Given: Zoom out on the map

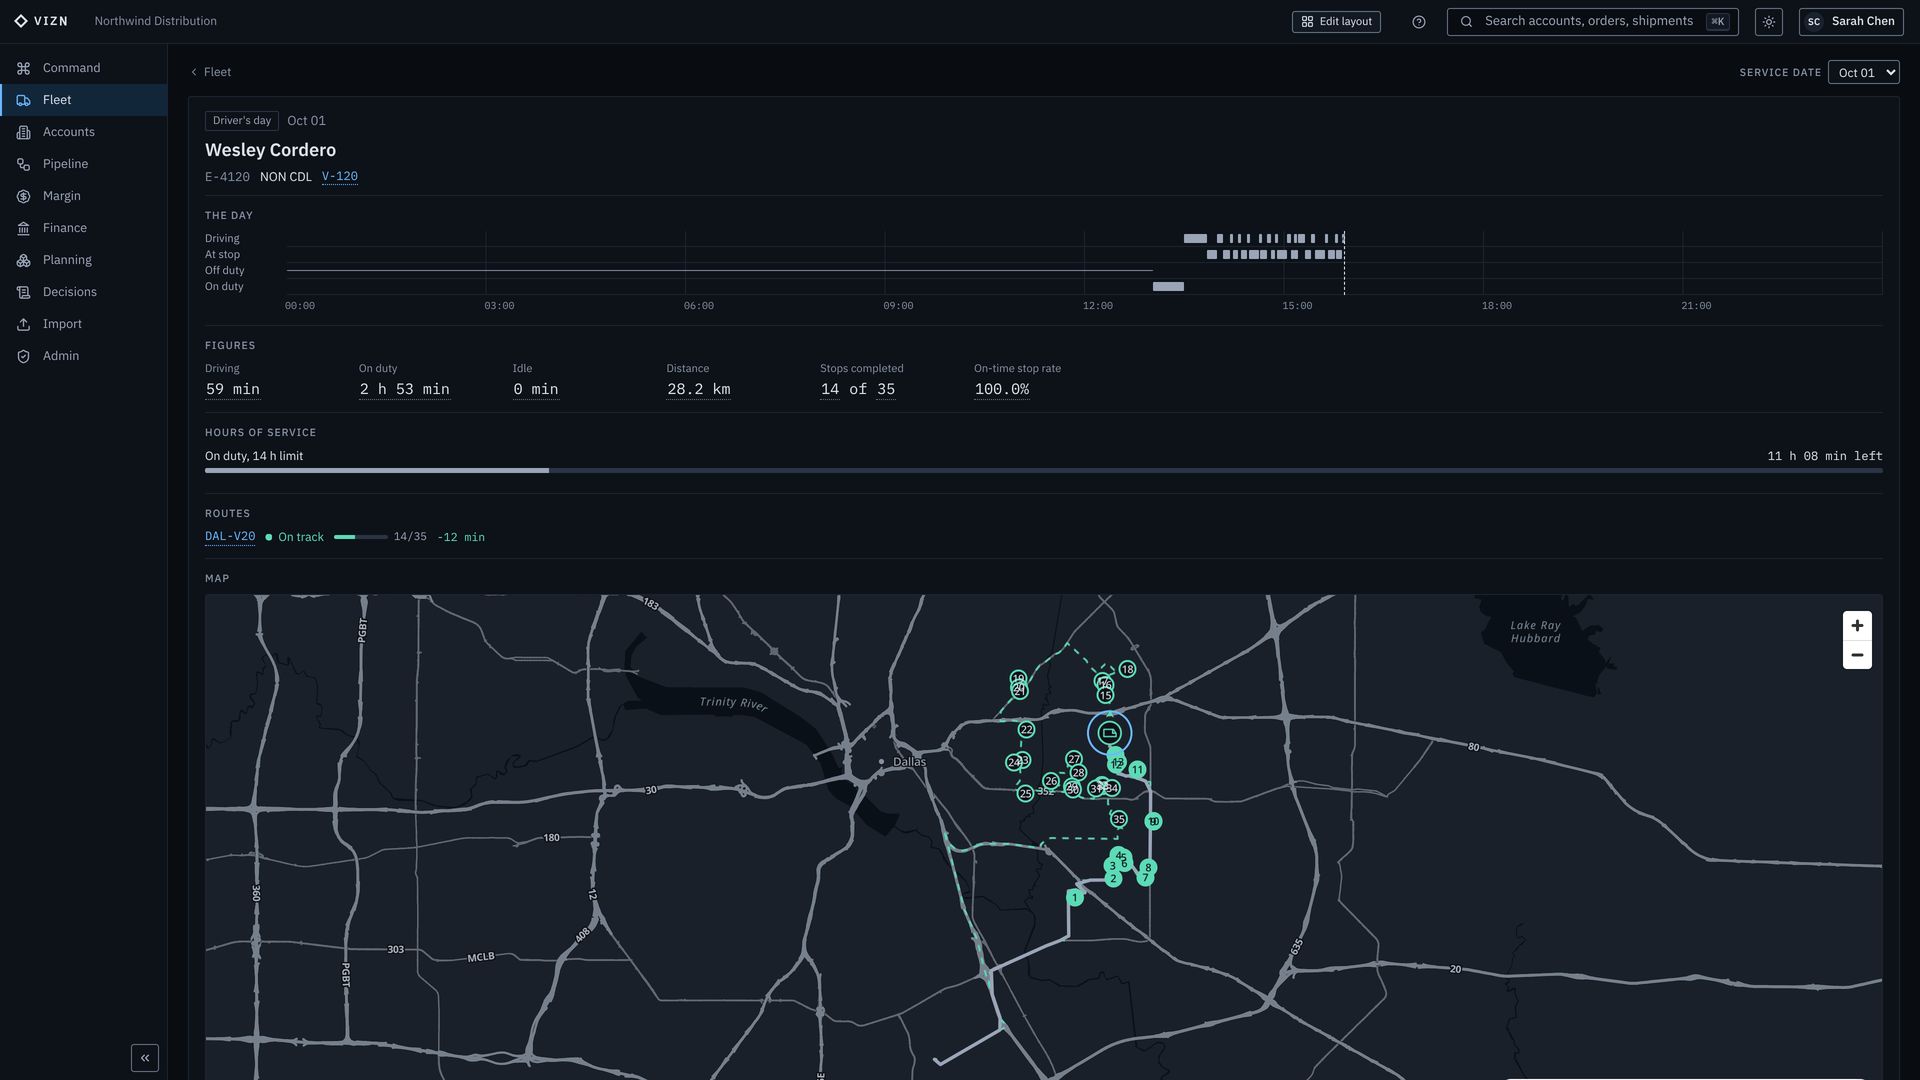Looking at the screenshot, I should coord(1857,655).
